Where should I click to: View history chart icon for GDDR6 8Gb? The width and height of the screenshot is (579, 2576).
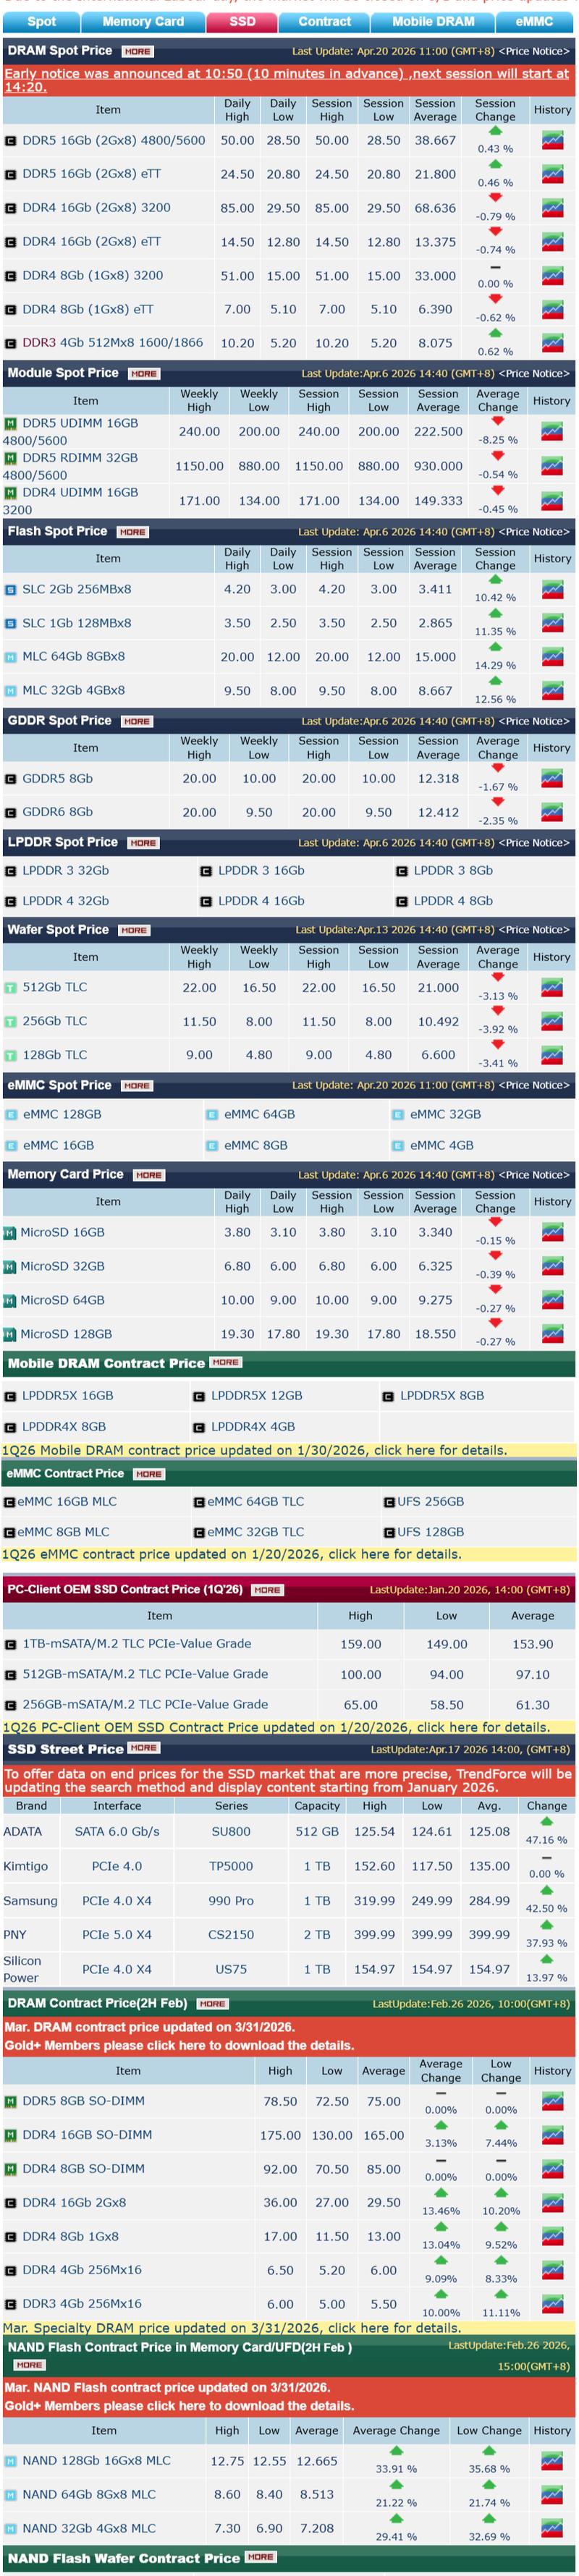pos(551,812)
